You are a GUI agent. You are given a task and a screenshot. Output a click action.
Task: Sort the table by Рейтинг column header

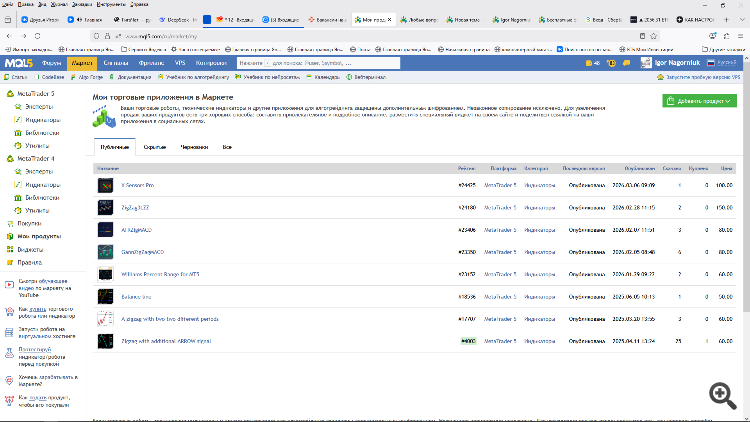(x=466, y=168)
